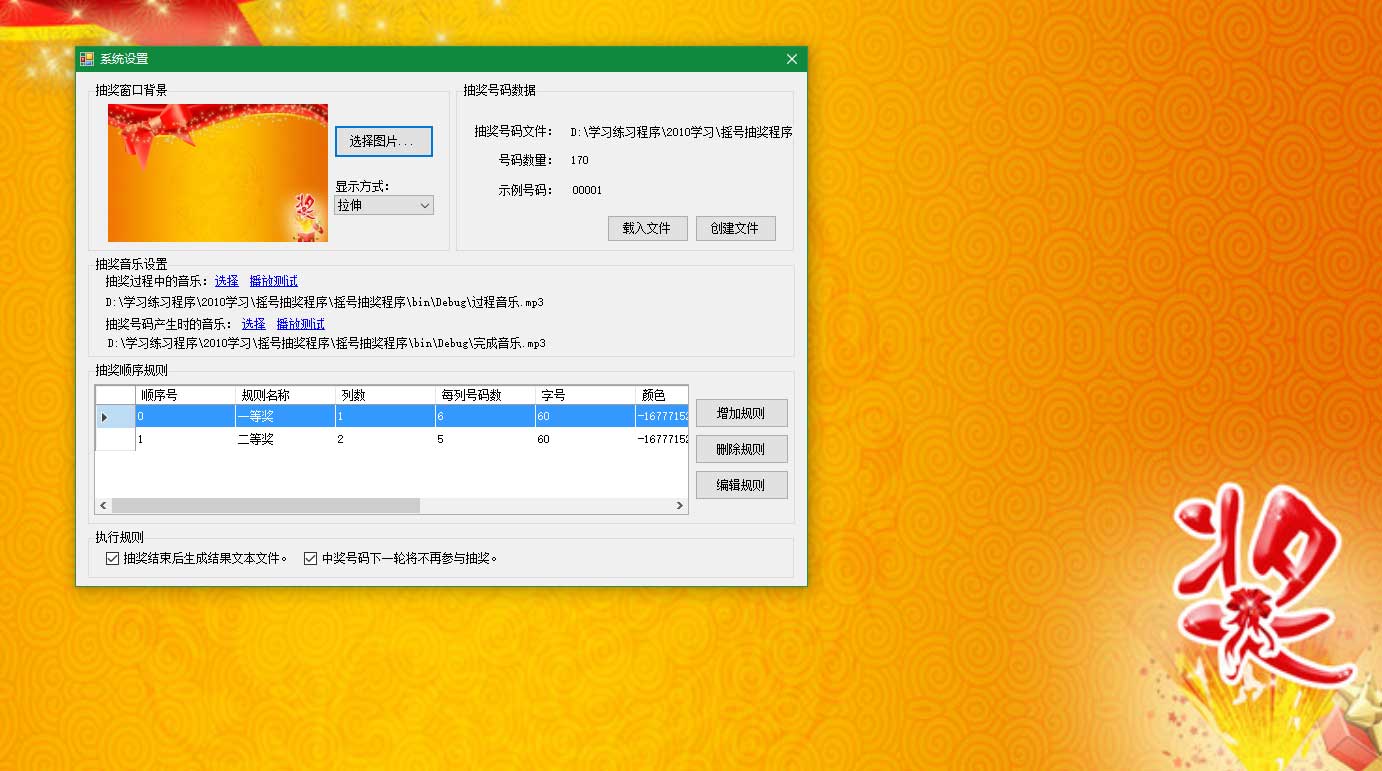
Task: Click 播放测试 for the completion music
Action: coord(300,323)
